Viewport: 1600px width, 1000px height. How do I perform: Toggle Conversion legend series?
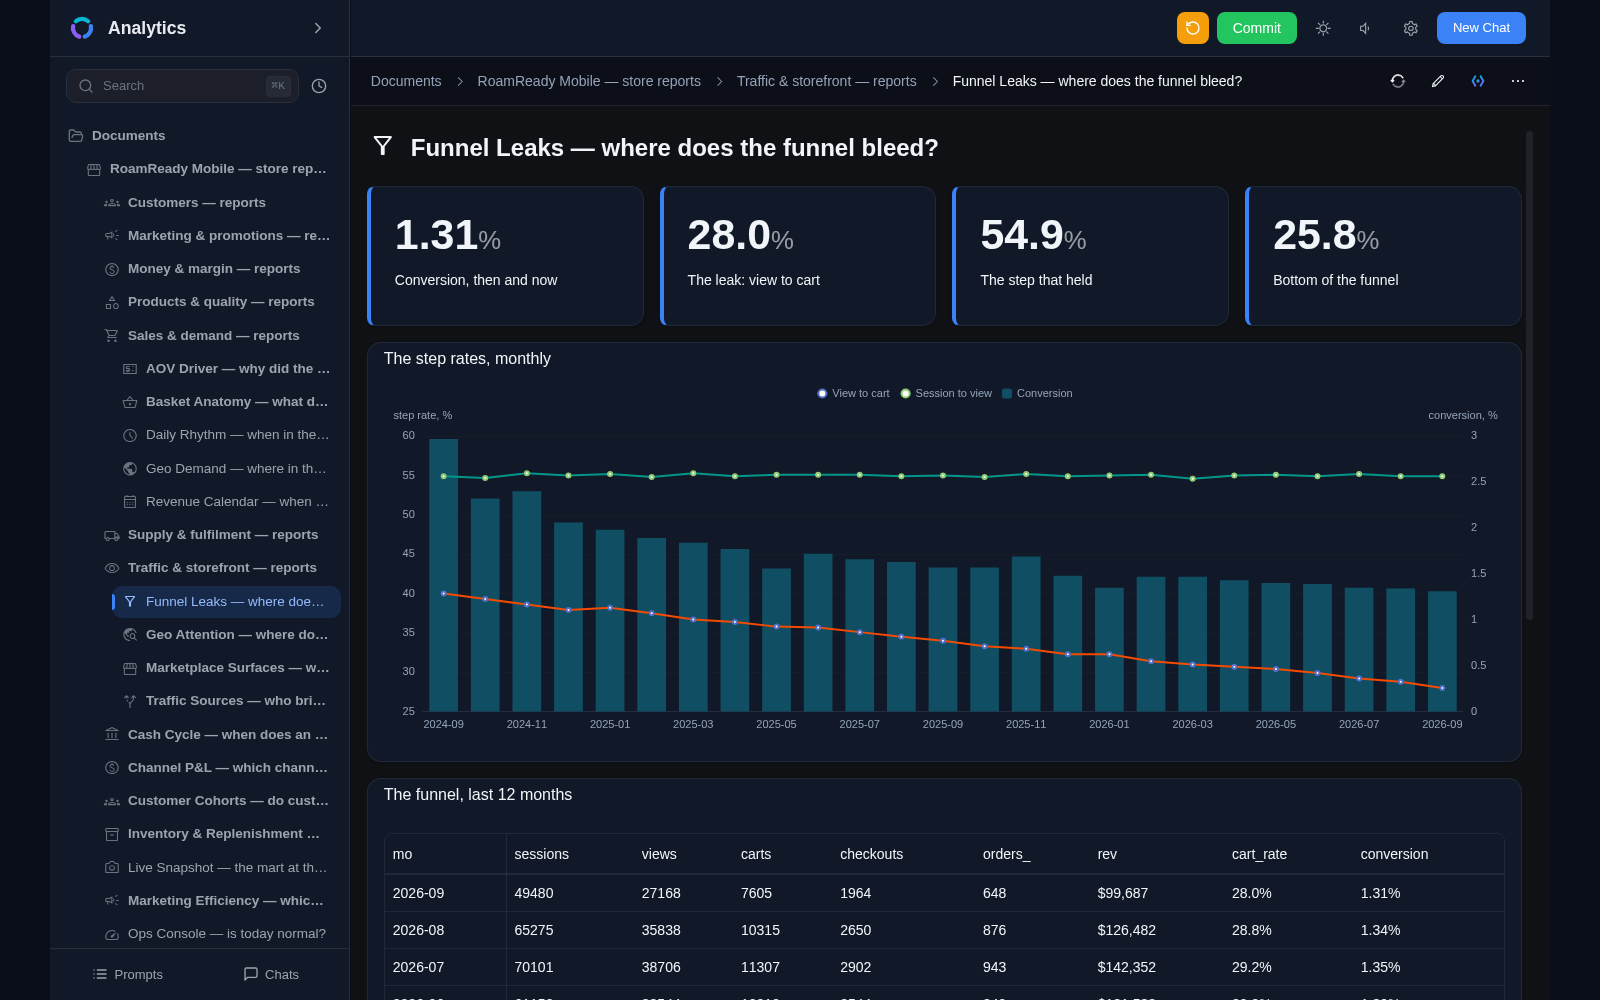[x=1037, y=393]
